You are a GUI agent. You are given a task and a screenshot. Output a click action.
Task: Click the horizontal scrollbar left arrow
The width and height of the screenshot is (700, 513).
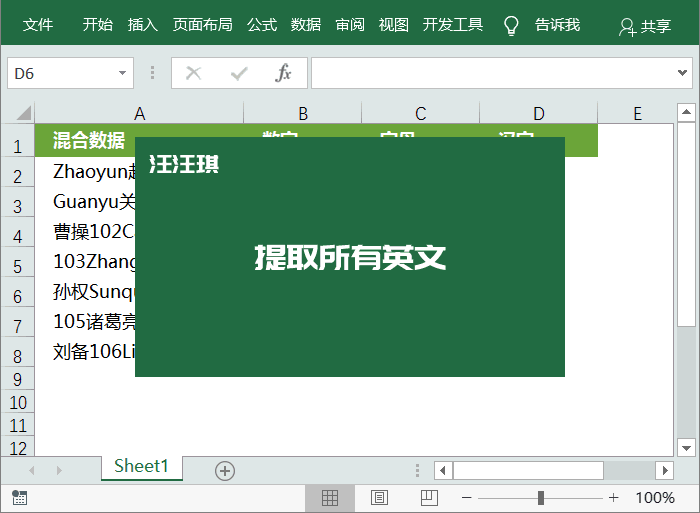coord(443,470)
